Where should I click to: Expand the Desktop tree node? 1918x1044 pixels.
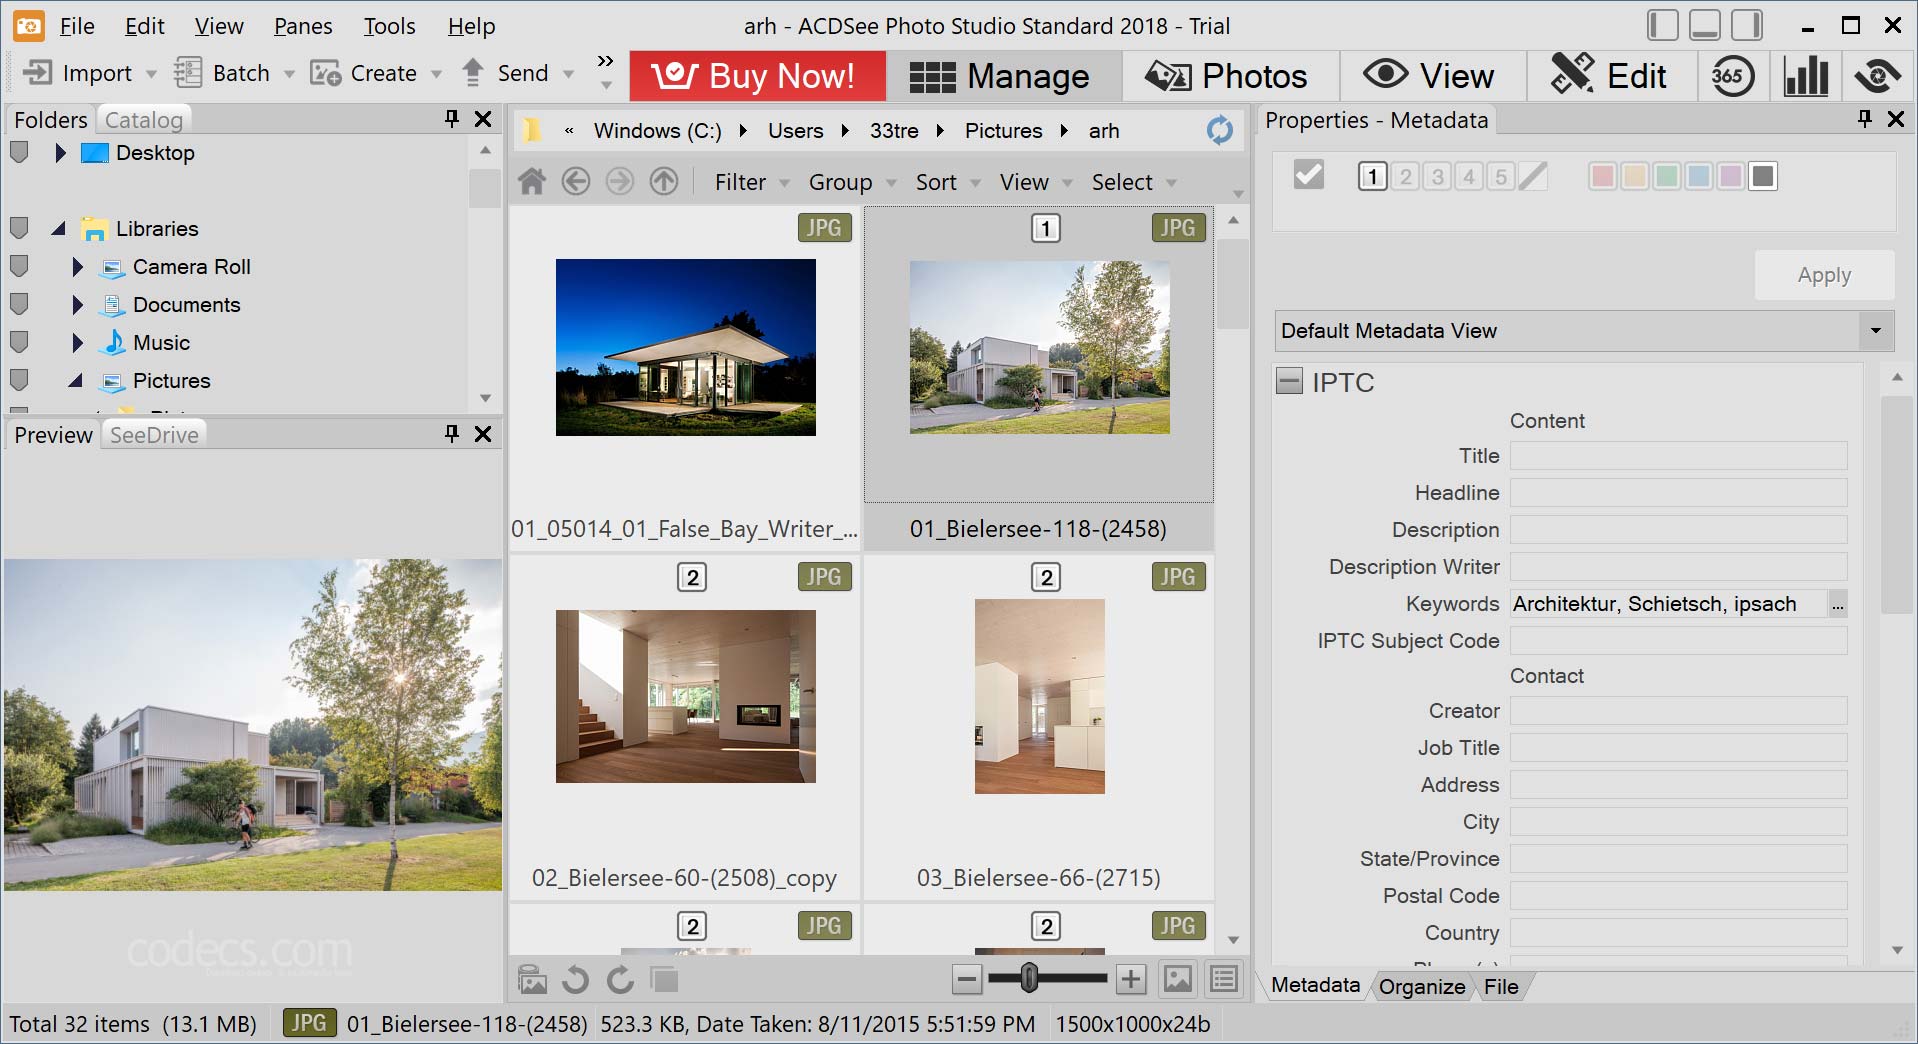pos(60,153)
